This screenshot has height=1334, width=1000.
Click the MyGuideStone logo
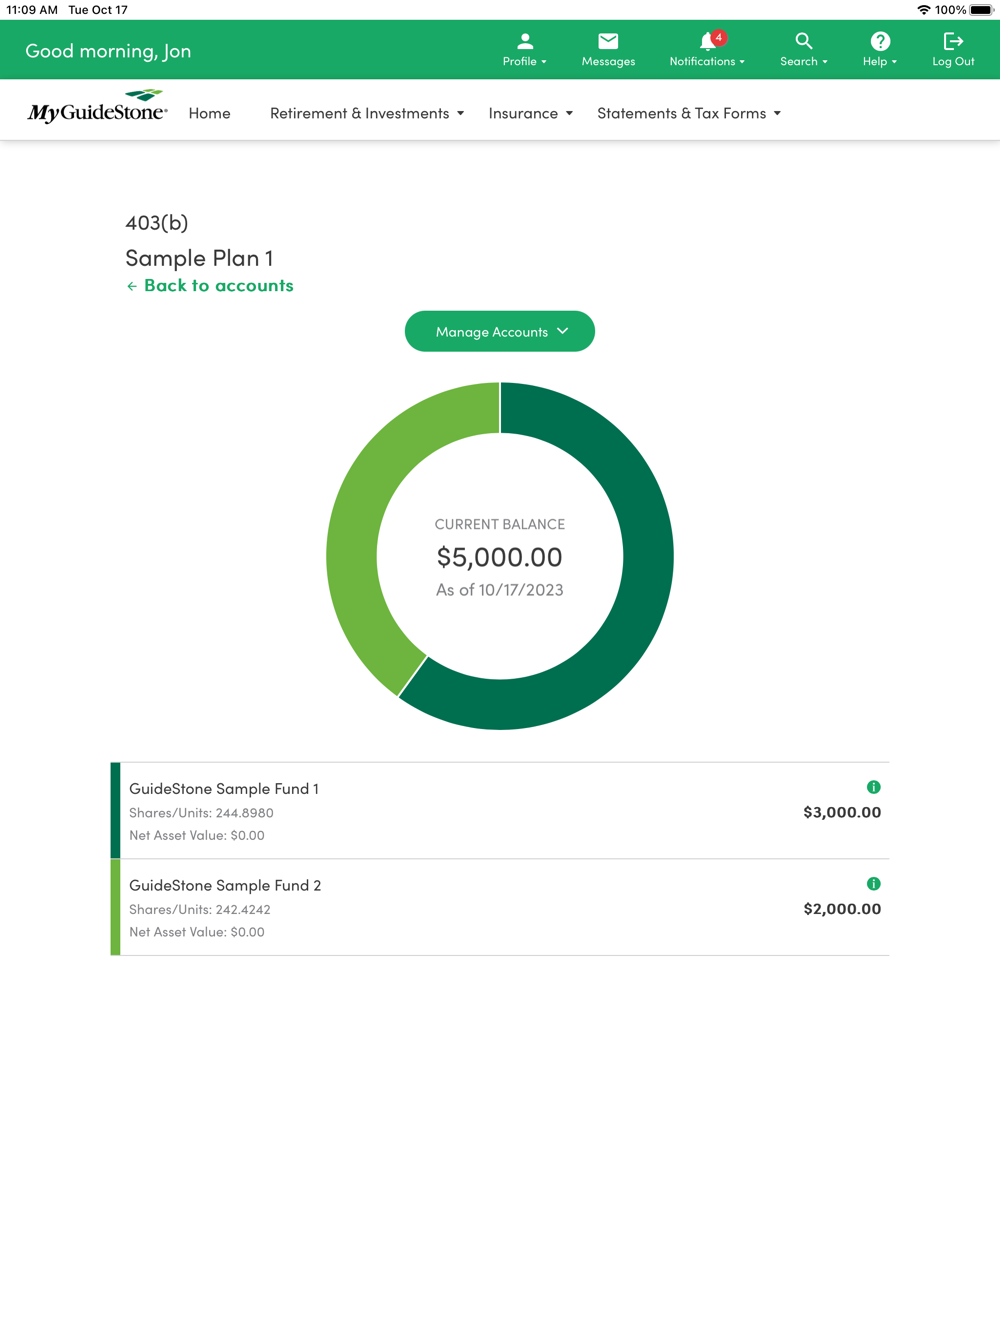pos(97,107)
